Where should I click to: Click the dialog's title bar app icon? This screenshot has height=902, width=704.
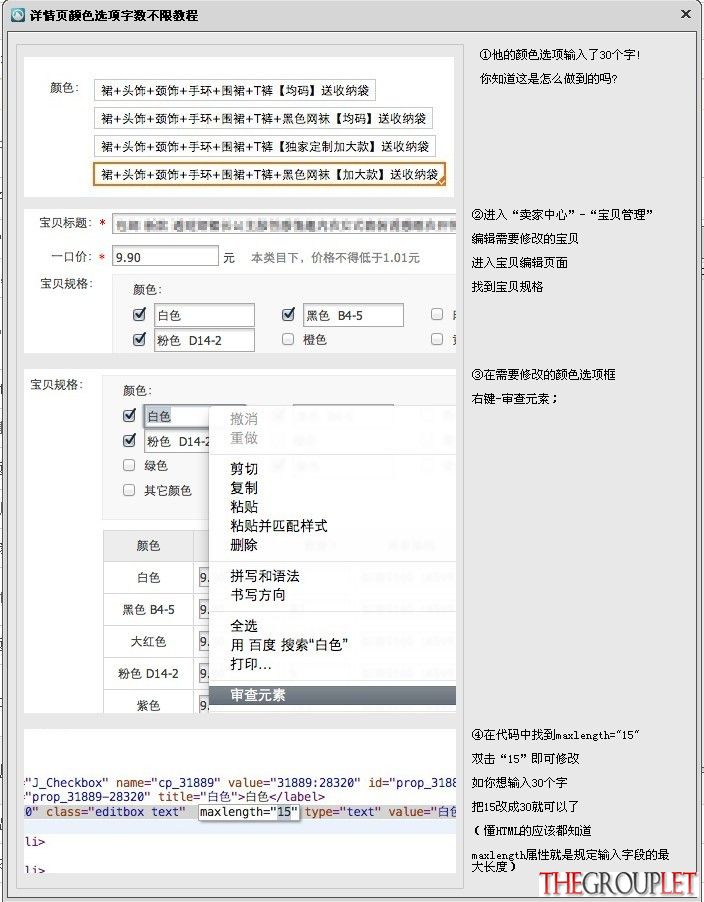17,14
